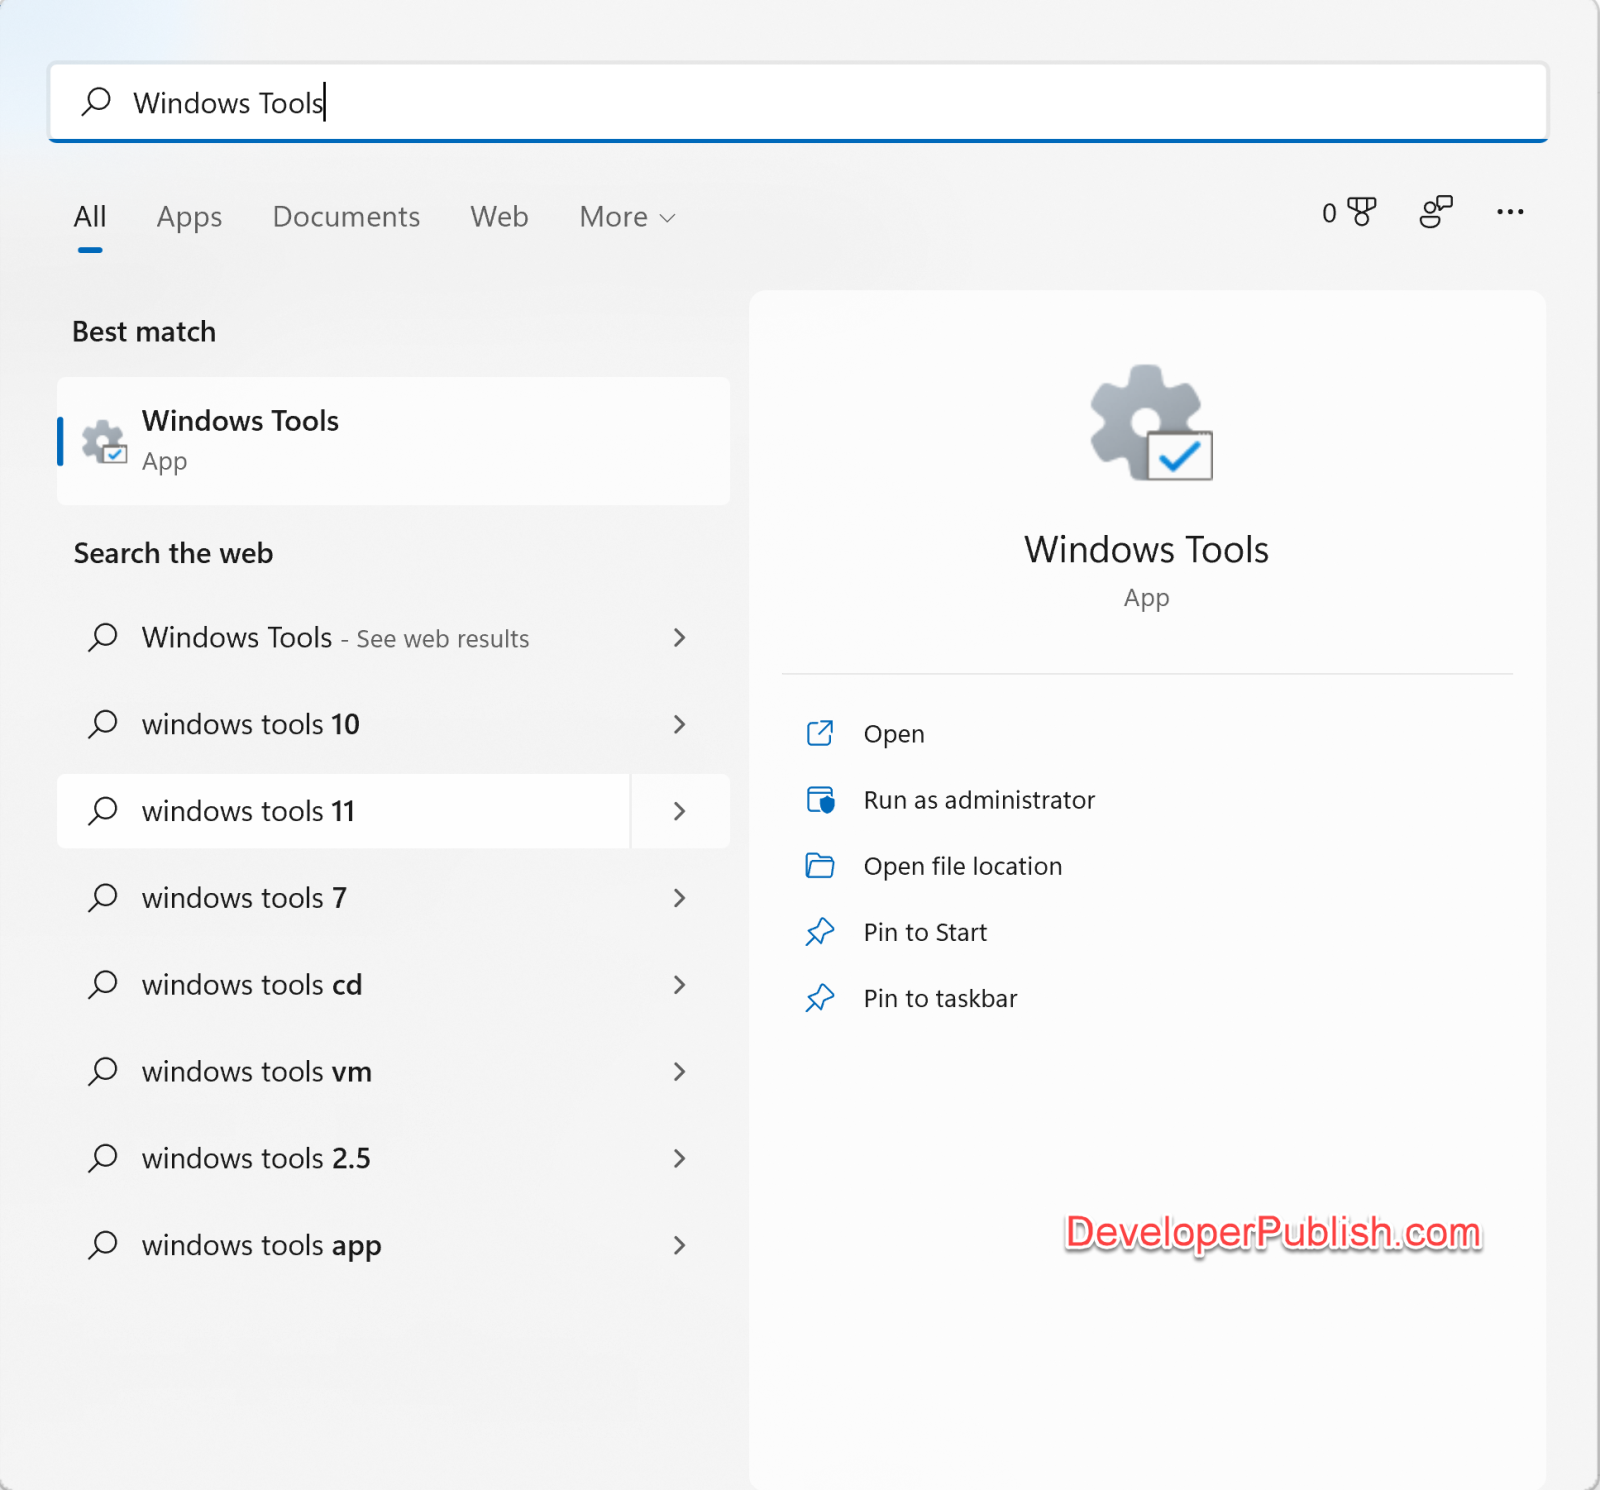This screenshot has height=1490, width=1600.
Task: Open Windows Tools - See web results
Action: tap(335, 638)
